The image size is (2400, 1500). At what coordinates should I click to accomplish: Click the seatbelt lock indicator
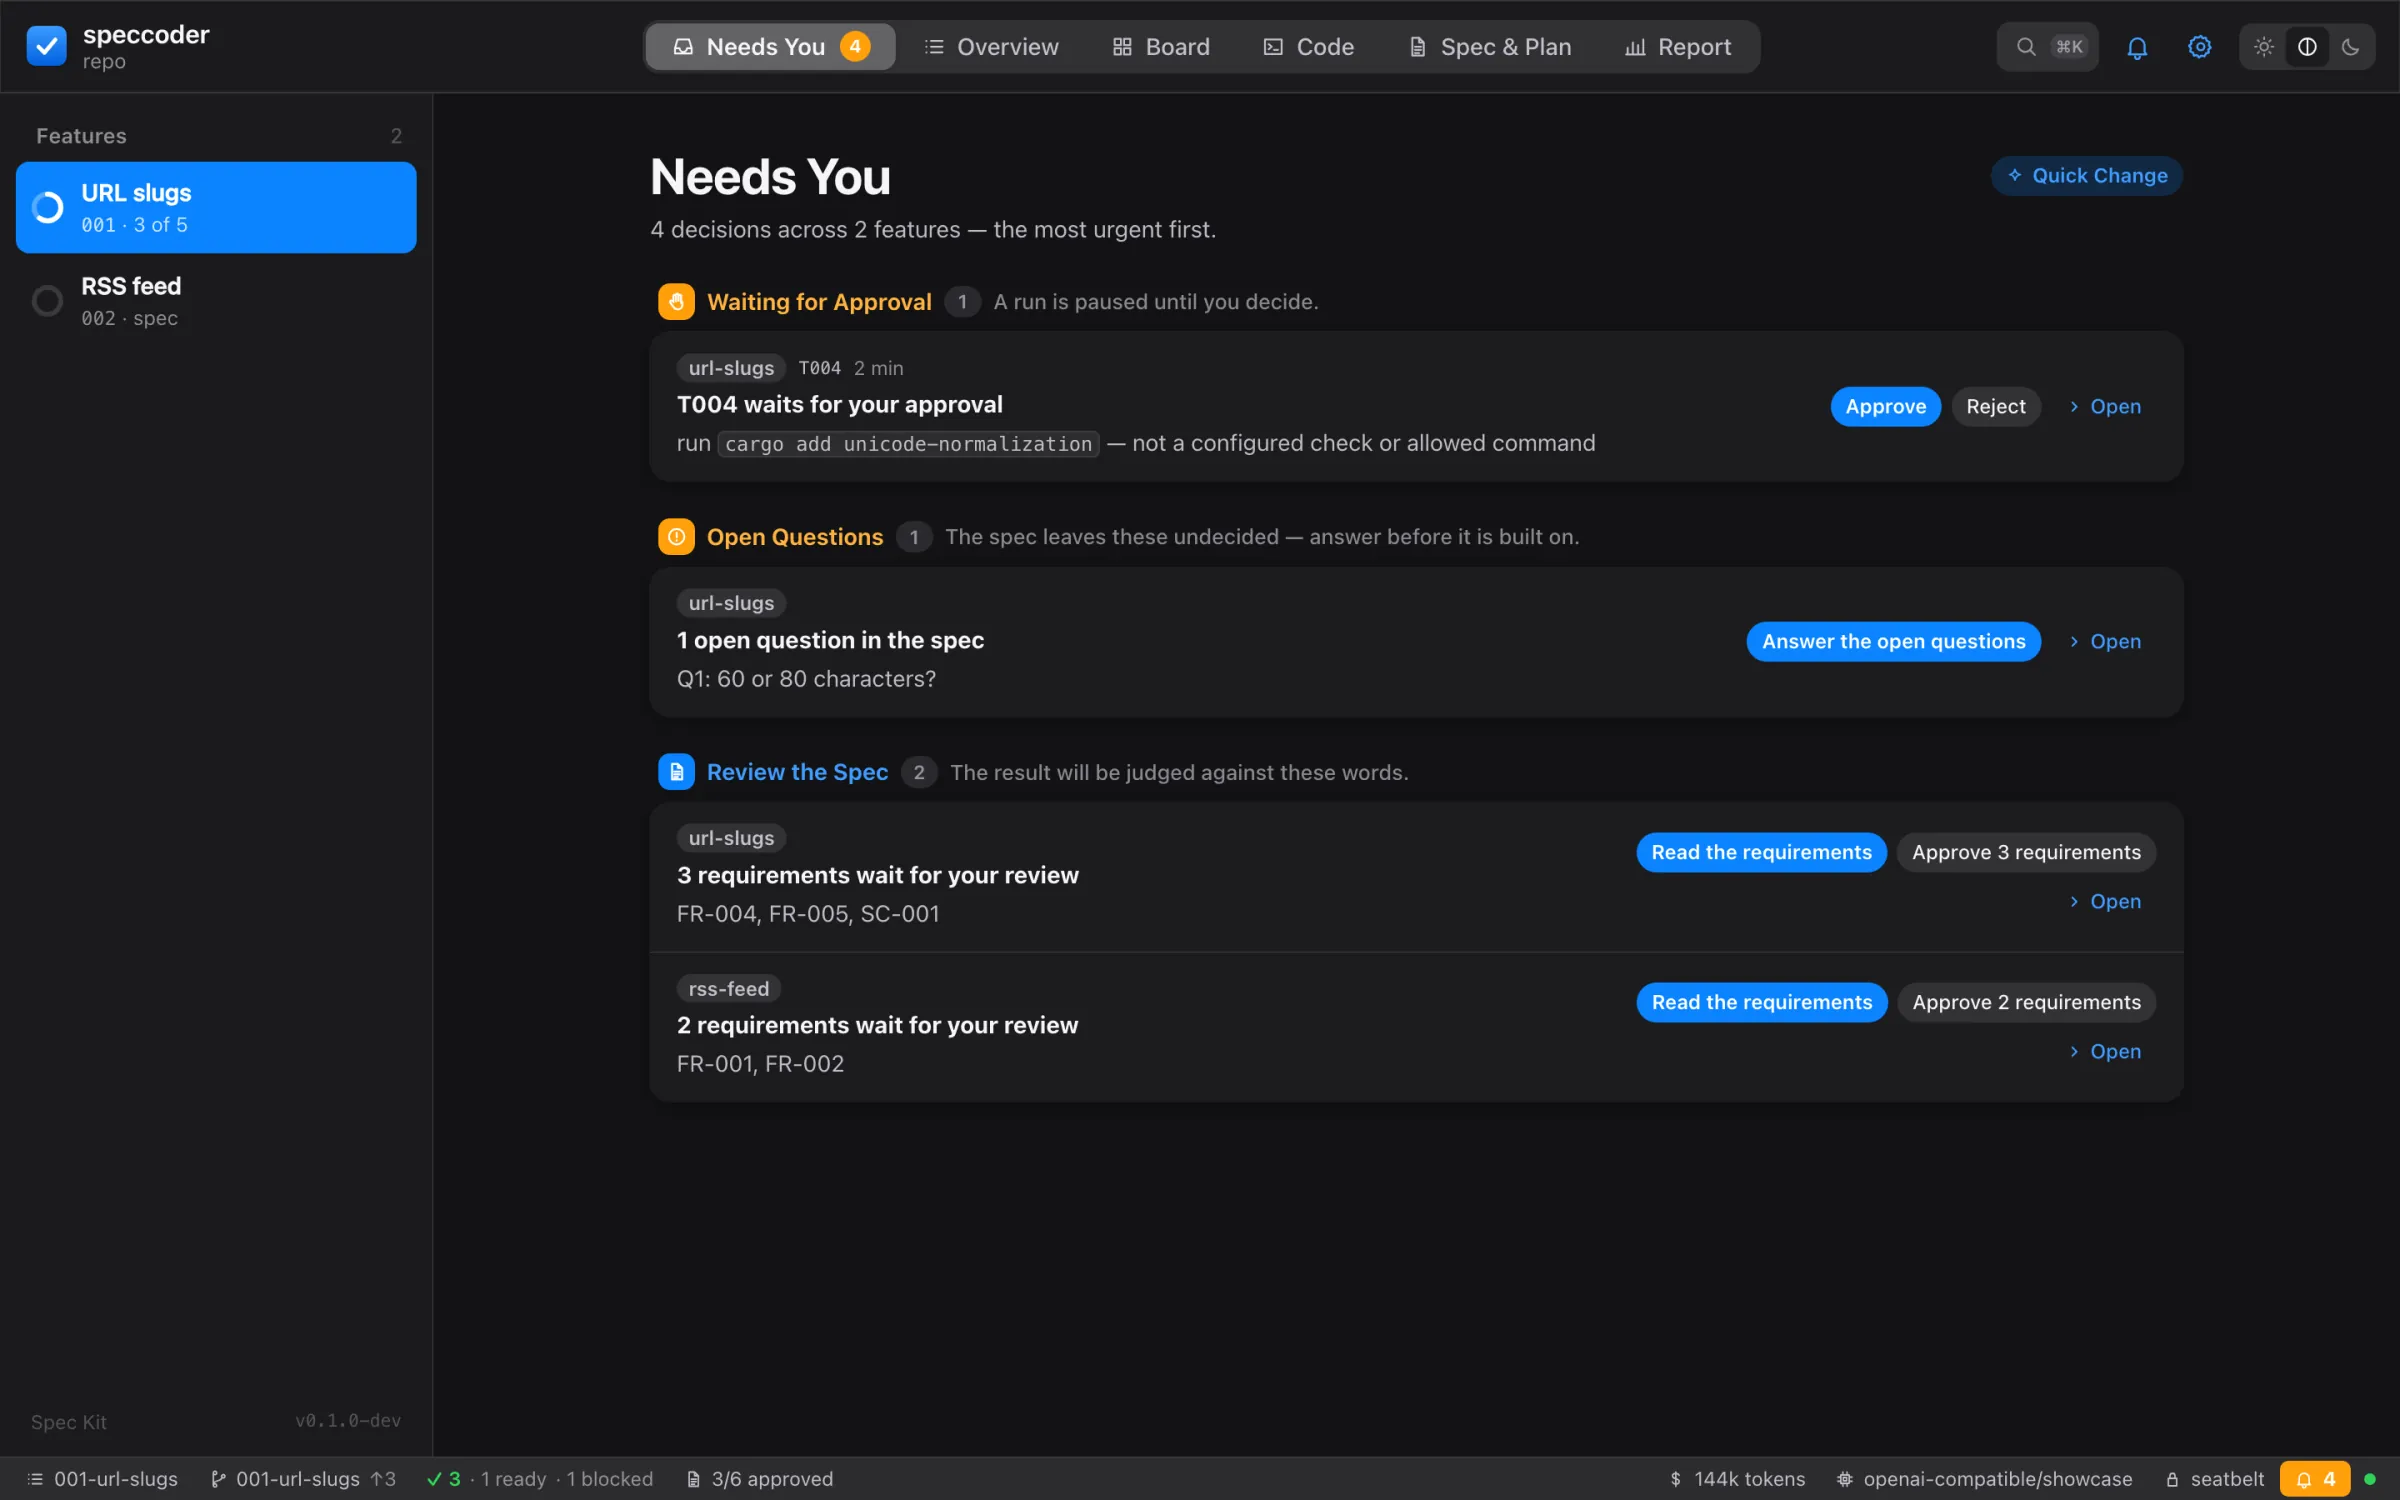[x=2214, y=1479]
